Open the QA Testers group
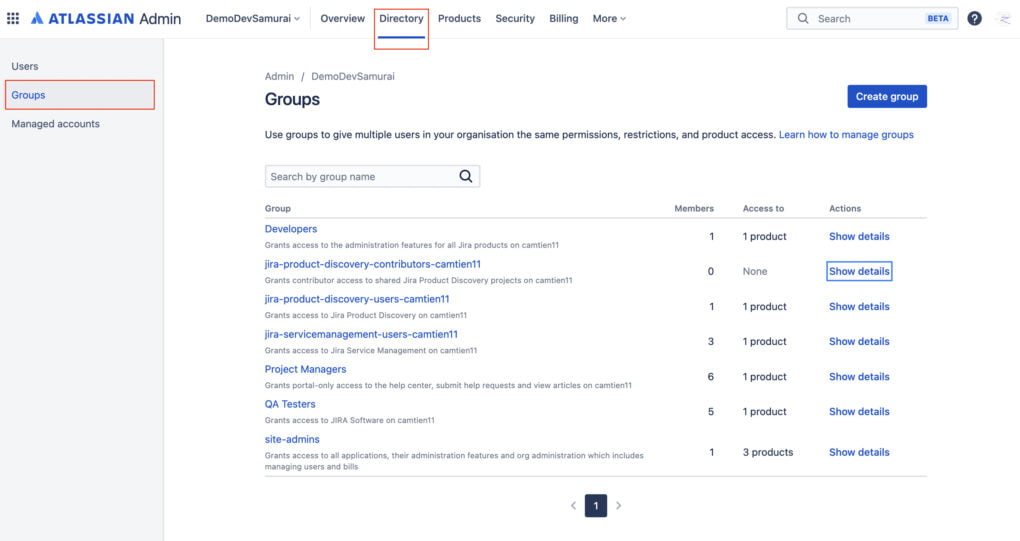Image resolution: width=1020 pixels, height=541 pixels. (x=289, y=404)
